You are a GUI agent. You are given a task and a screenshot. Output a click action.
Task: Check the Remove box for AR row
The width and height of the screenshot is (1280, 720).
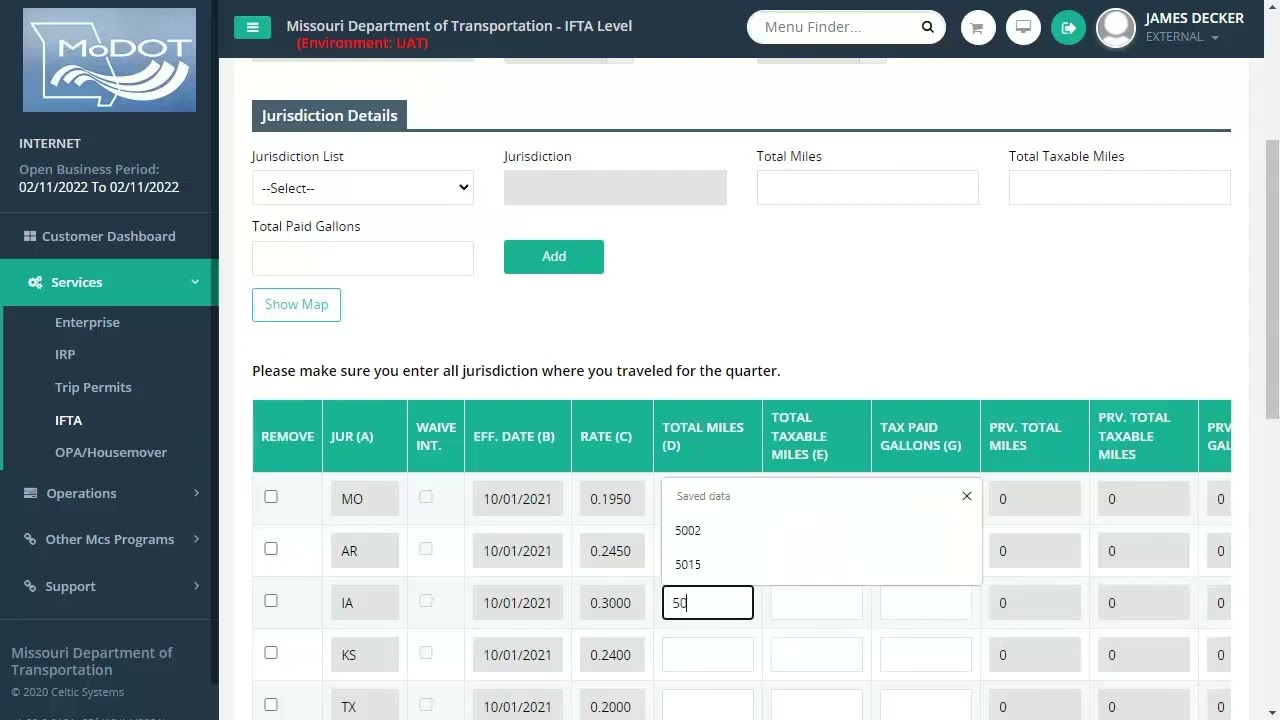pos(271,549)
